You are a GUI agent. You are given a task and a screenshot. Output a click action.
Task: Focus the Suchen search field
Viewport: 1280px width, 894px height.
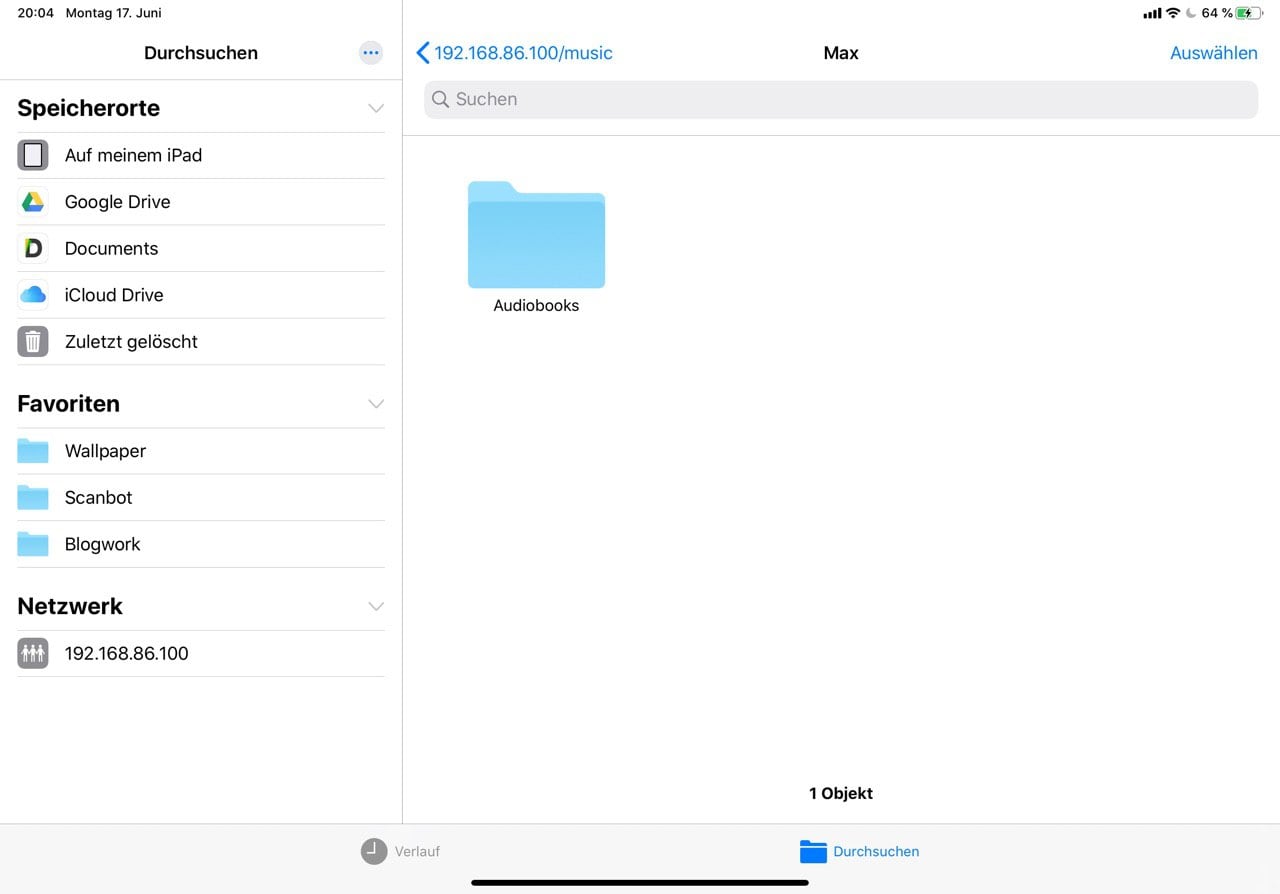[841, 99]
